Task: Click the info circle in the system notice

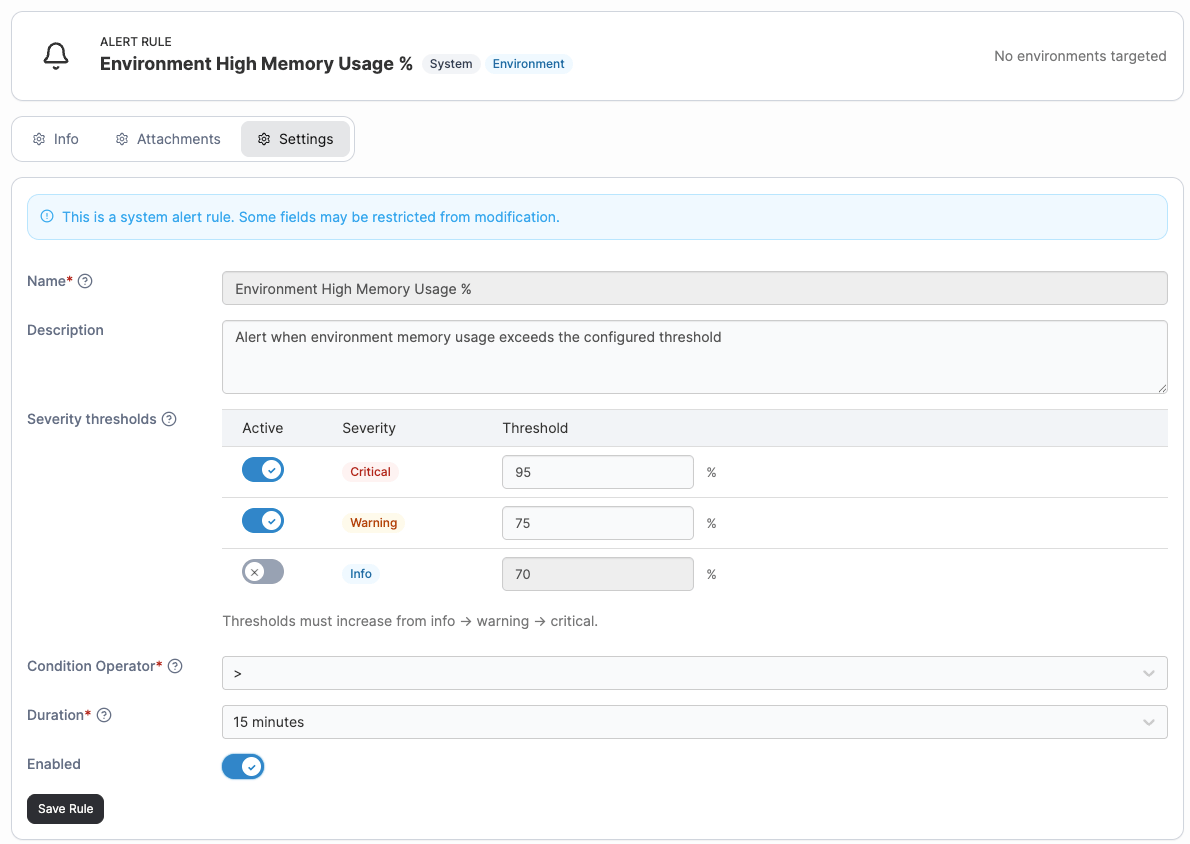Action: point(47,216)
